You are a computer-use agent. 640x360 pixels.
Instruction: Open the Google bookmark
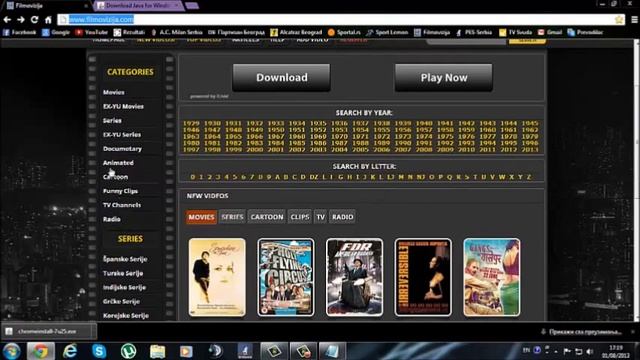[x=56, y=32]
